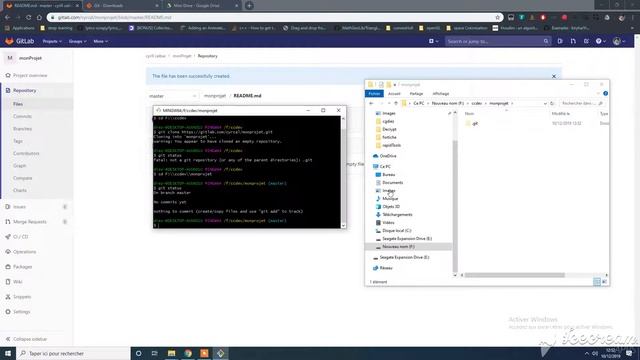Open the Projects dropdown in GitLab navbar
The image size is (640, 360).
52,41
